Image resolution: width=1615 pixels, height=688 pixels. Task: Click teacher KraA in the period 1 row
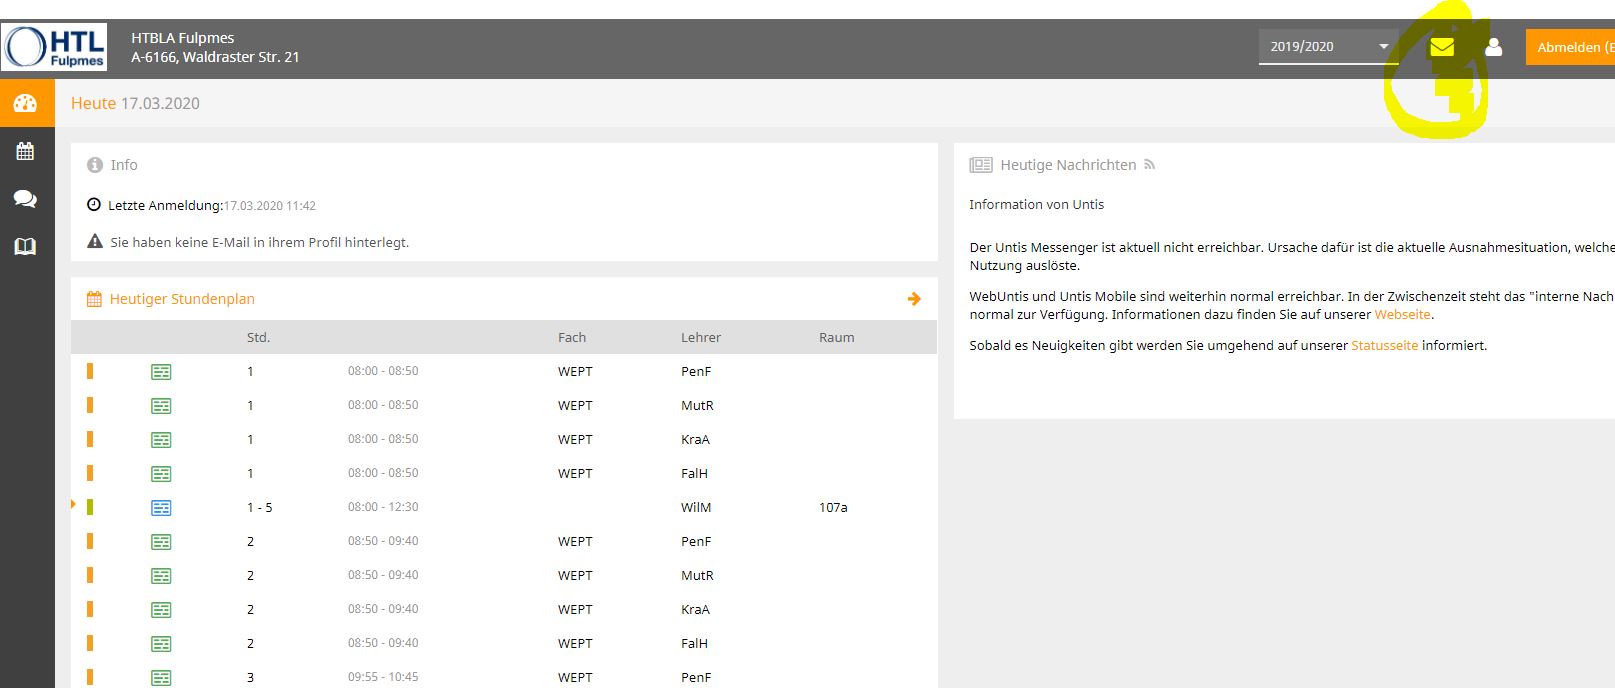pyautogui.click(x=695, y=439)
